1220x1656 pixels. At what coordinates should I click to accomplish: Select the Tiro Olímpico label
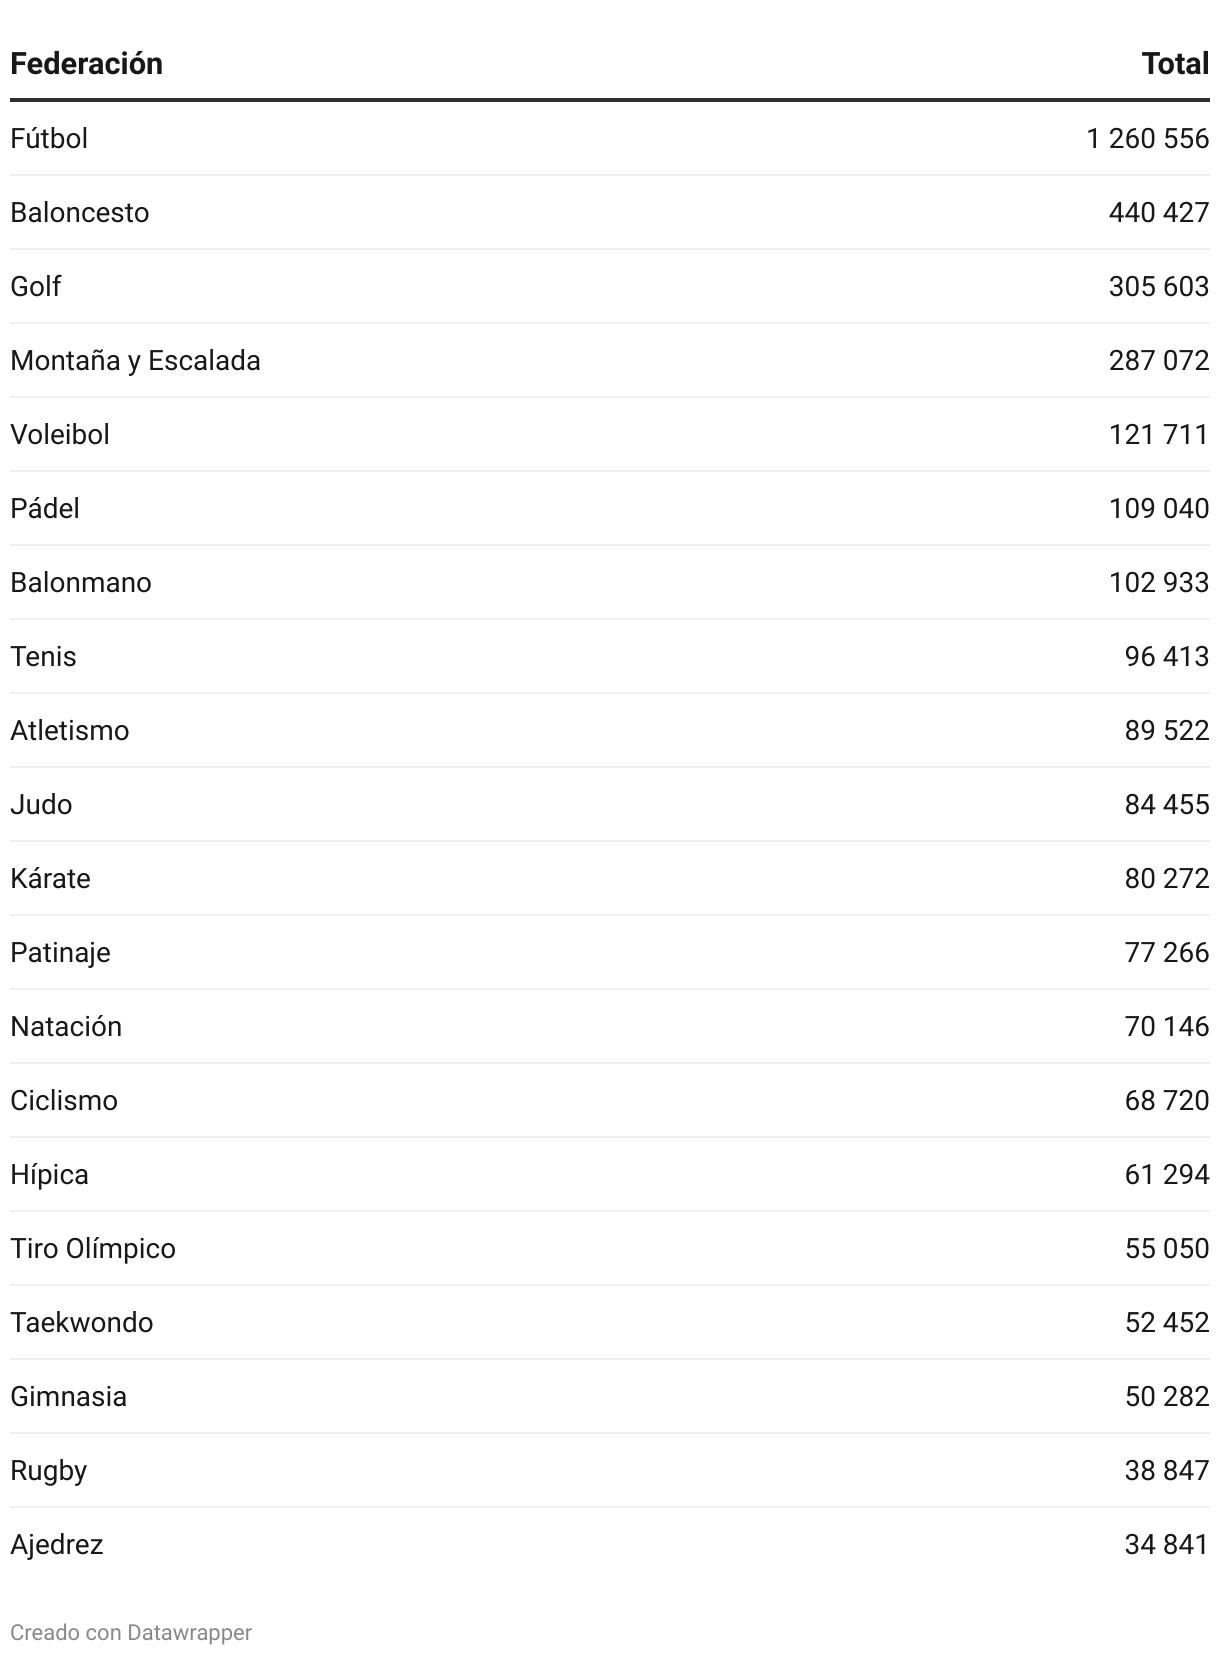(93, 1248)
